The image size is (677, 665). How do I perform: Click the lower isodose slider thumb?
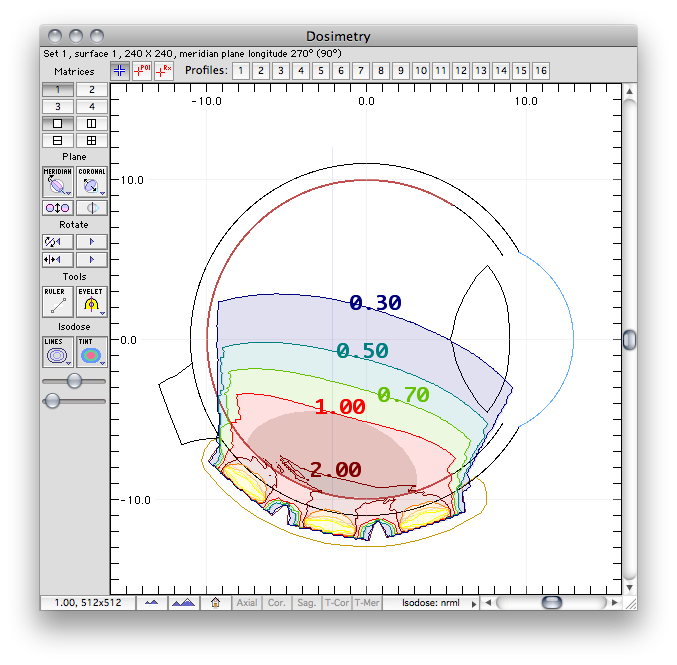(52, 400)
